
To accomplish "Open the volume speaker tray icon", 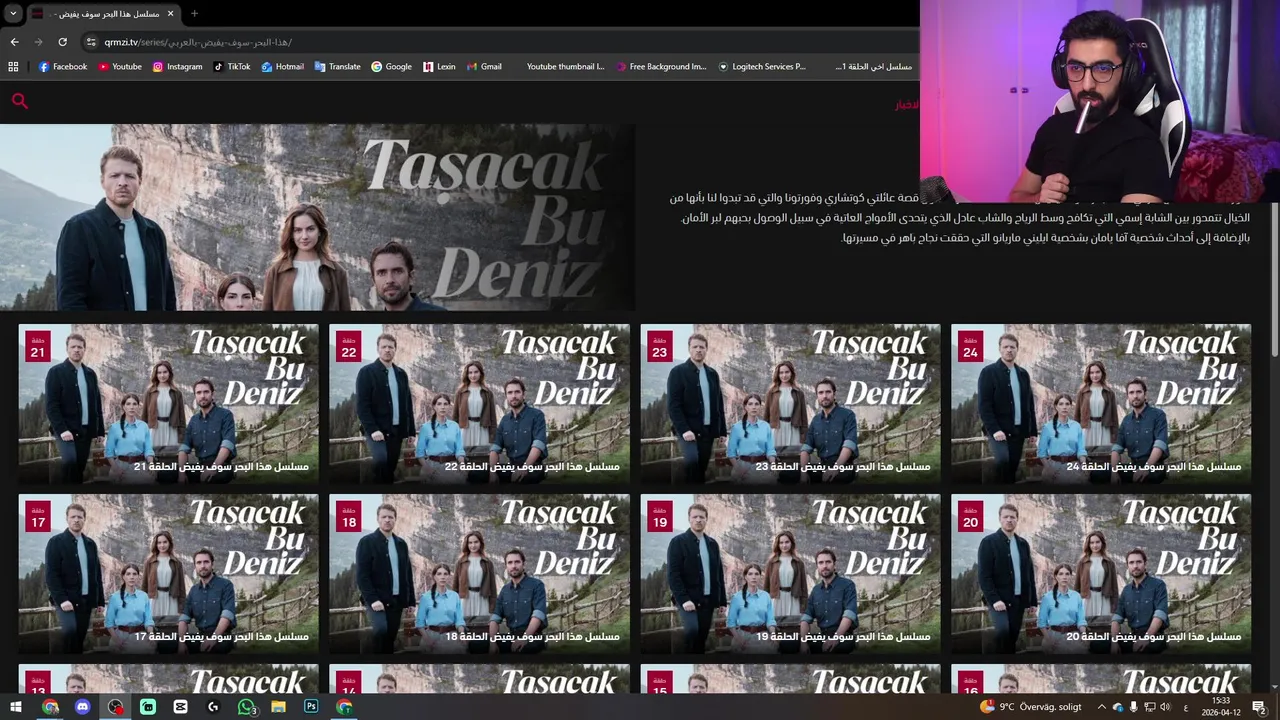I will click(x=1165, y=707).
